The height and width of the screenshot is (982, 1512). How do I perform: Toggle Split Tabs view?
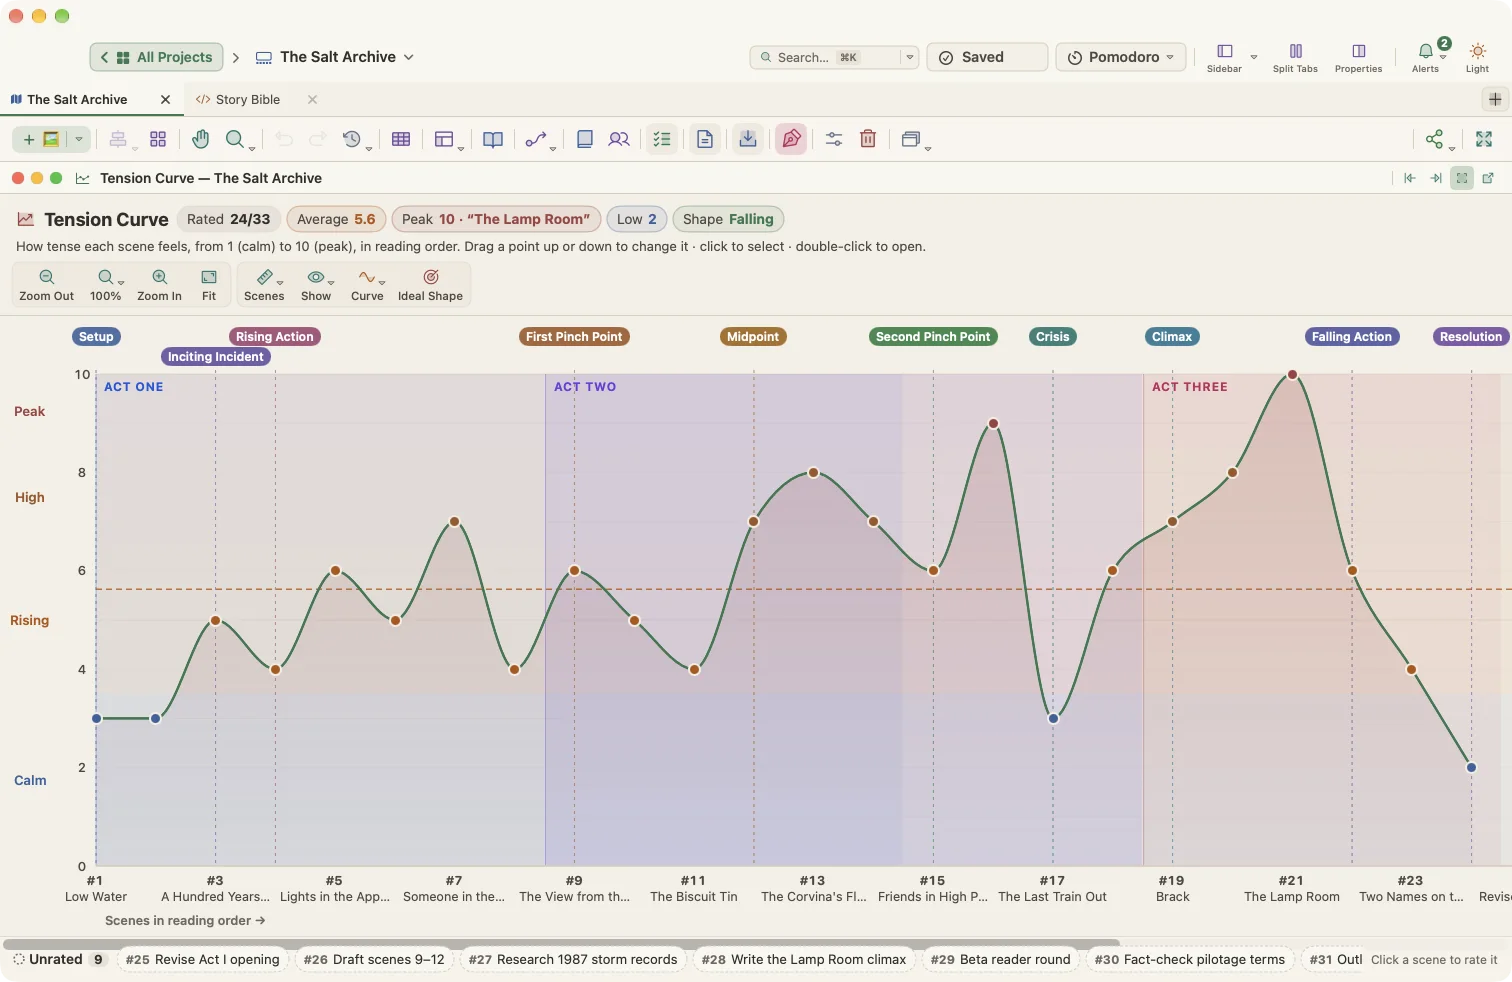1295,58
